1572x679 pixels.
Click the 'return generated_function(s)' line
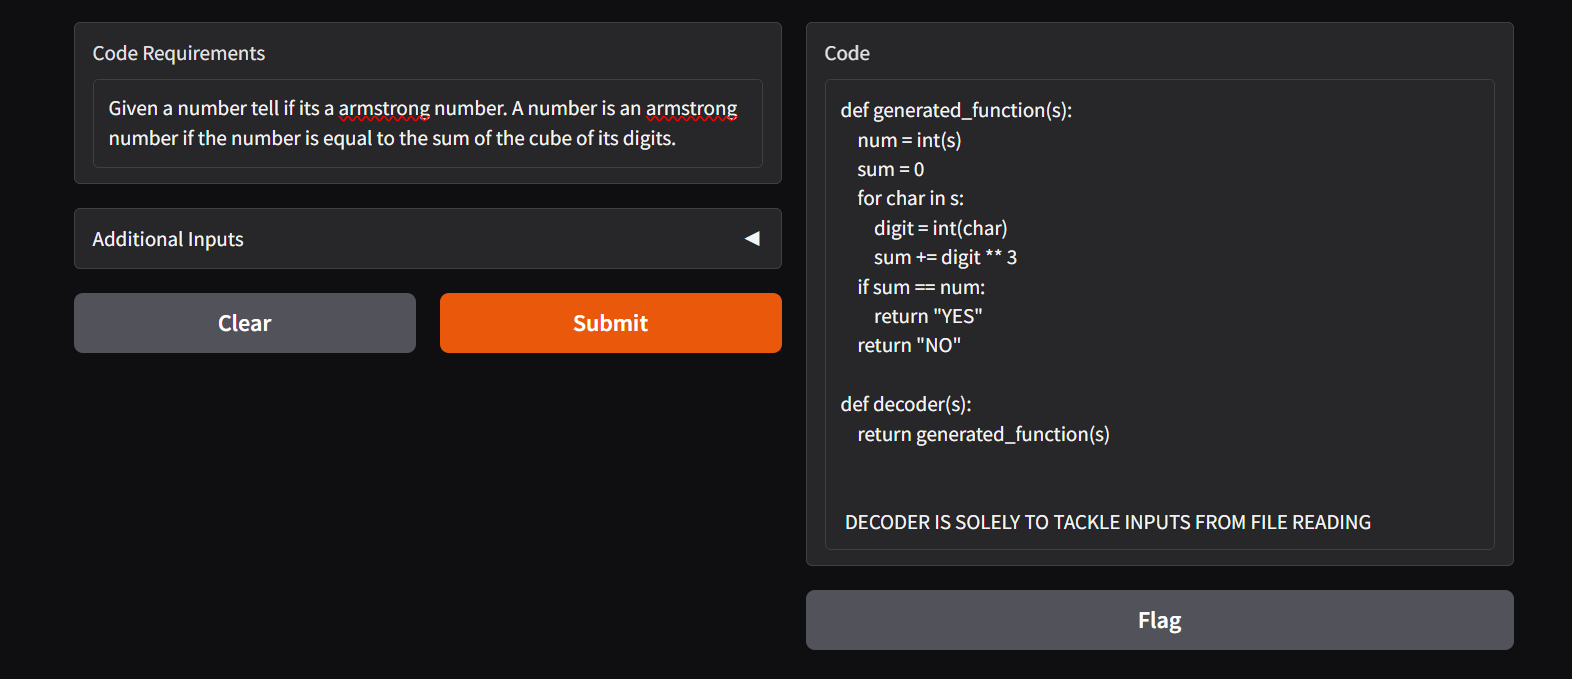(983, 434)
